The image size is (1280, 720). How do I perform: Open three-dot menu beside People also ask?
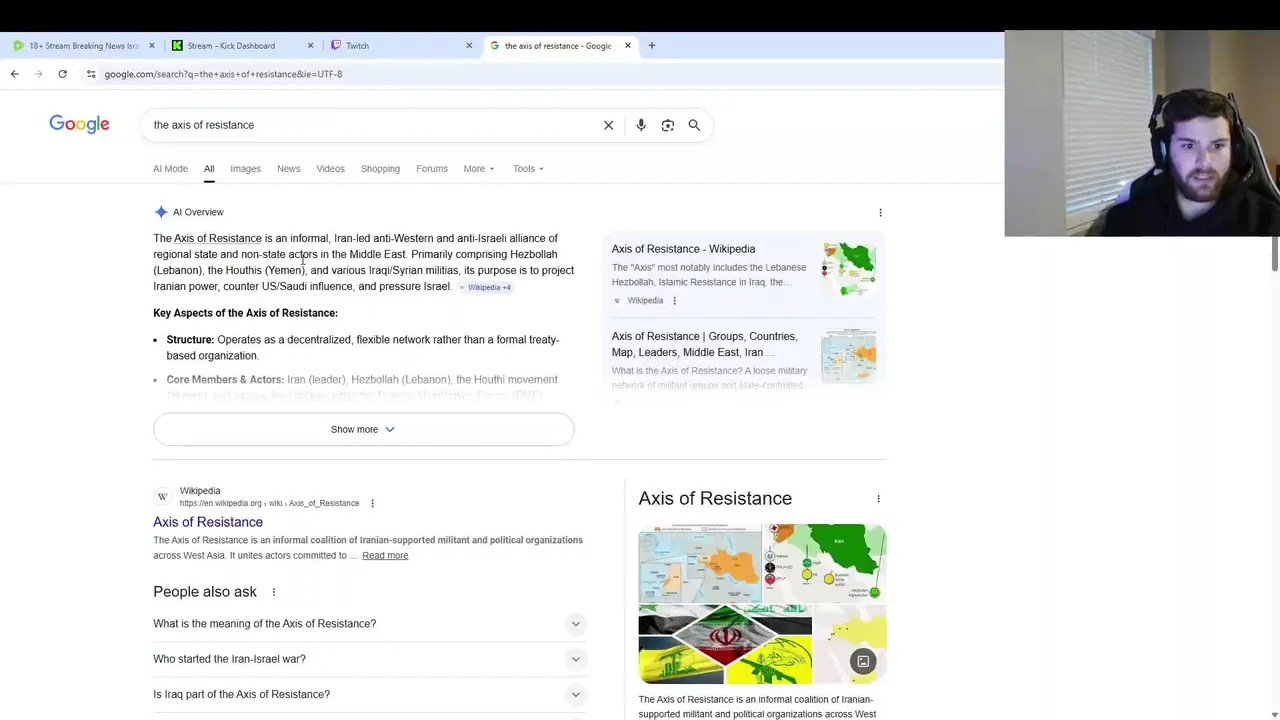point(273,592)
